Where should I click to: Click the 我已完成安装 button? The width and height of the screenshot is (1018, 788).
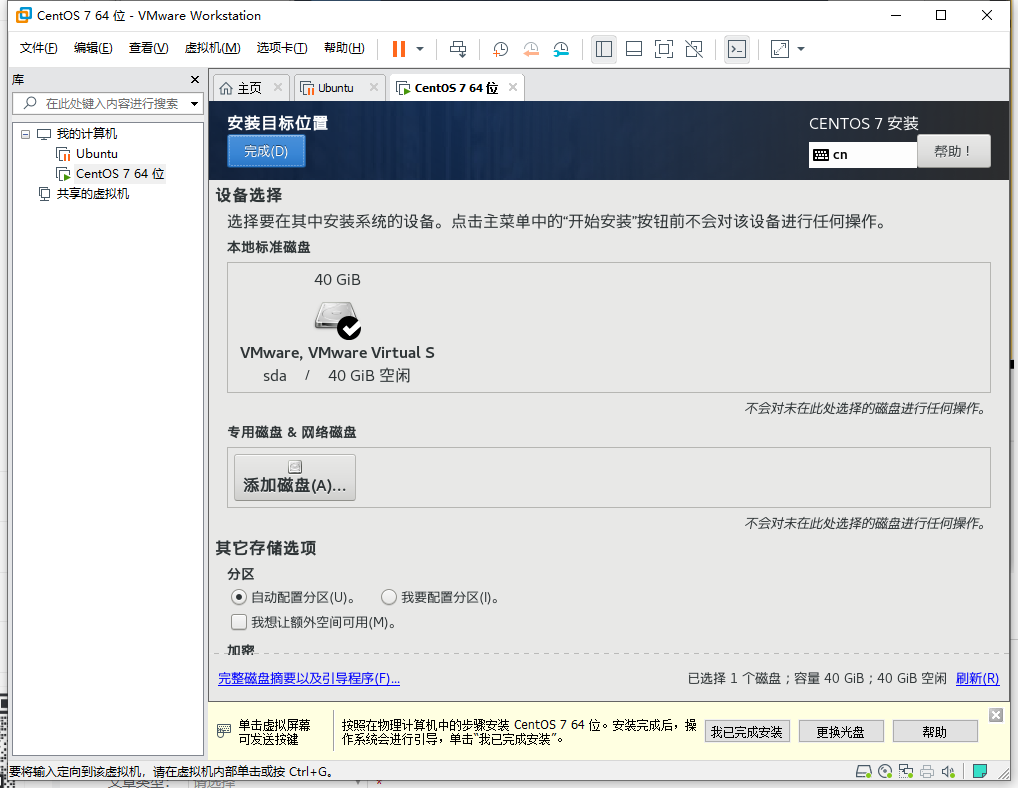point(747,732)
